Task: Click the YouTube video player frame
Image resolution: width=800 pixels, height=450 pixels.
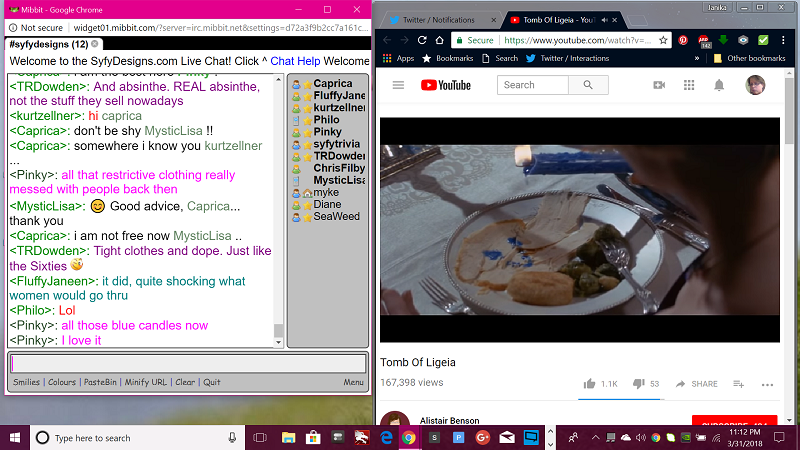Action: click(580, 230)
